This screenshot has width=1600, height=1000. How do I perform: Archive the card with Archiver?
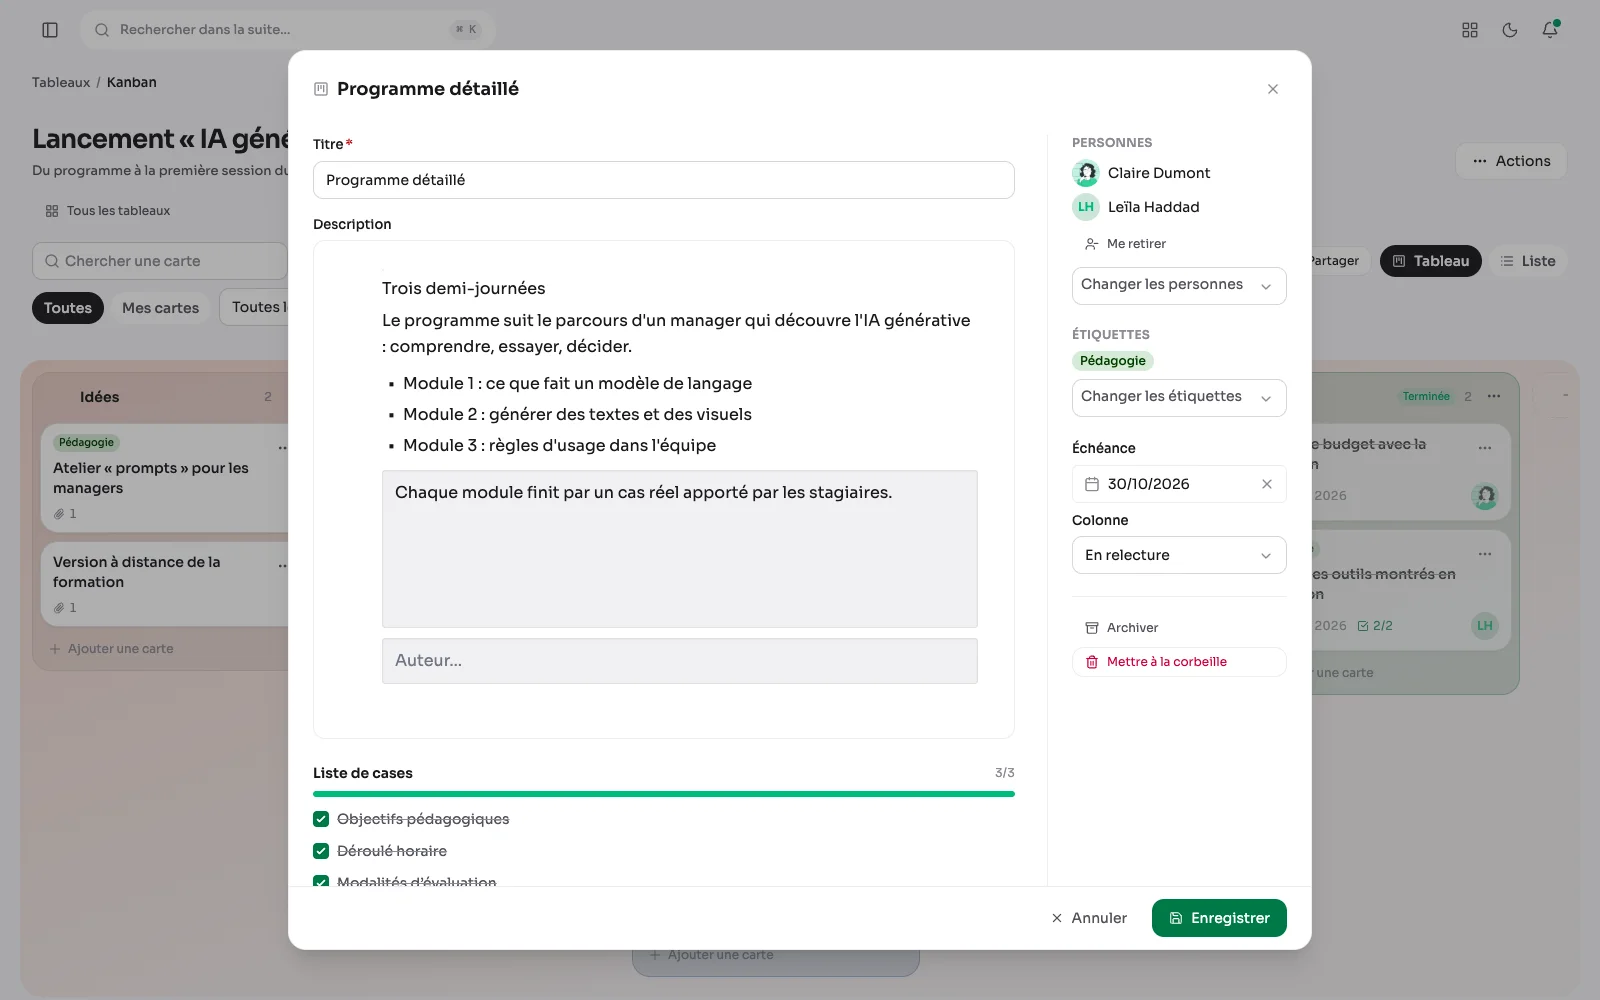pyautogui.click(x=1121, y=628)
